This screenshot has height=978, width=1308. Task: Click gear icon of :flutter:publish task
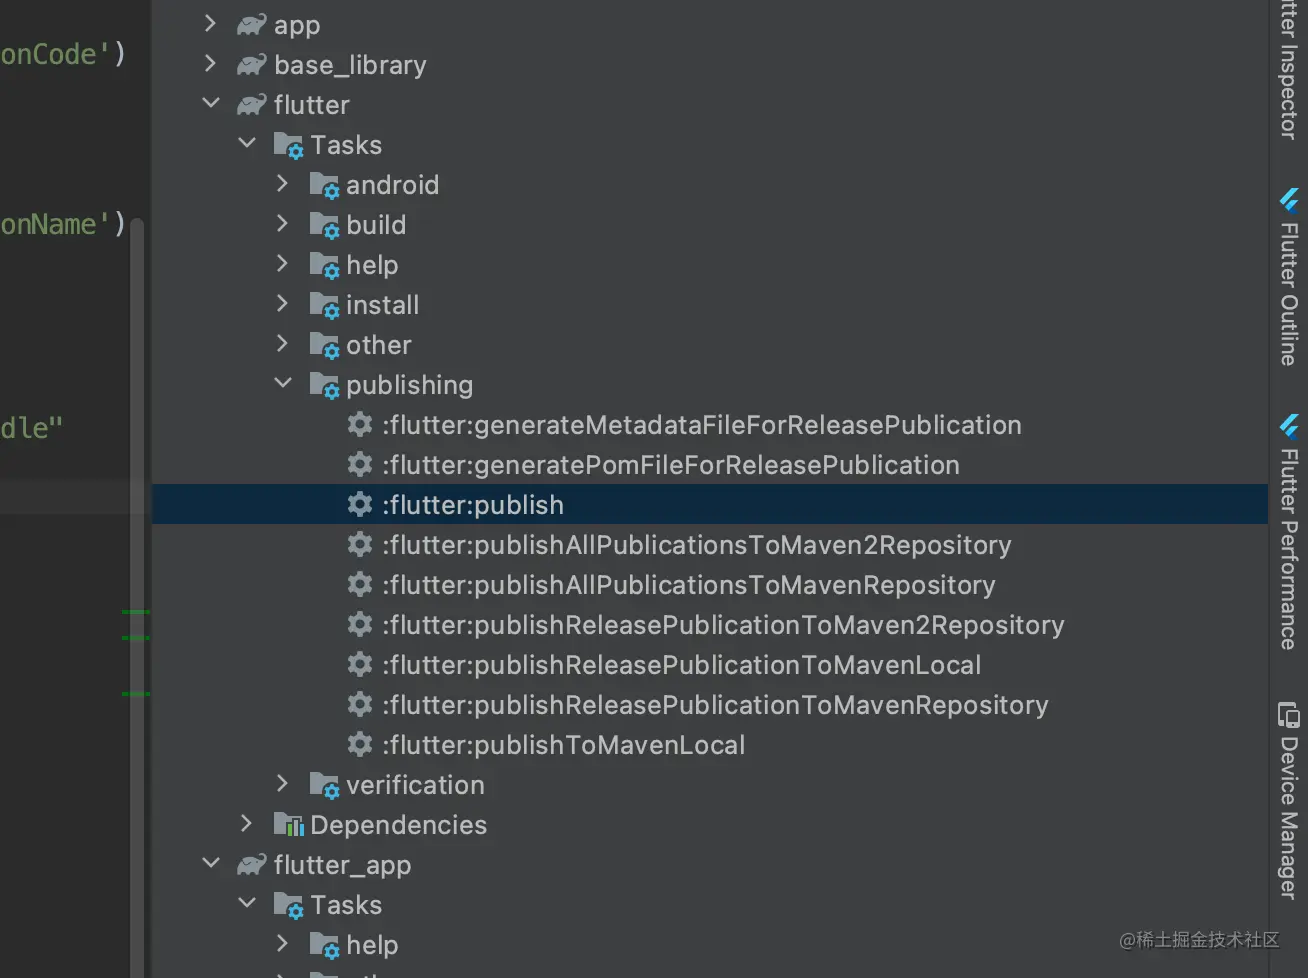click(360, 504)
